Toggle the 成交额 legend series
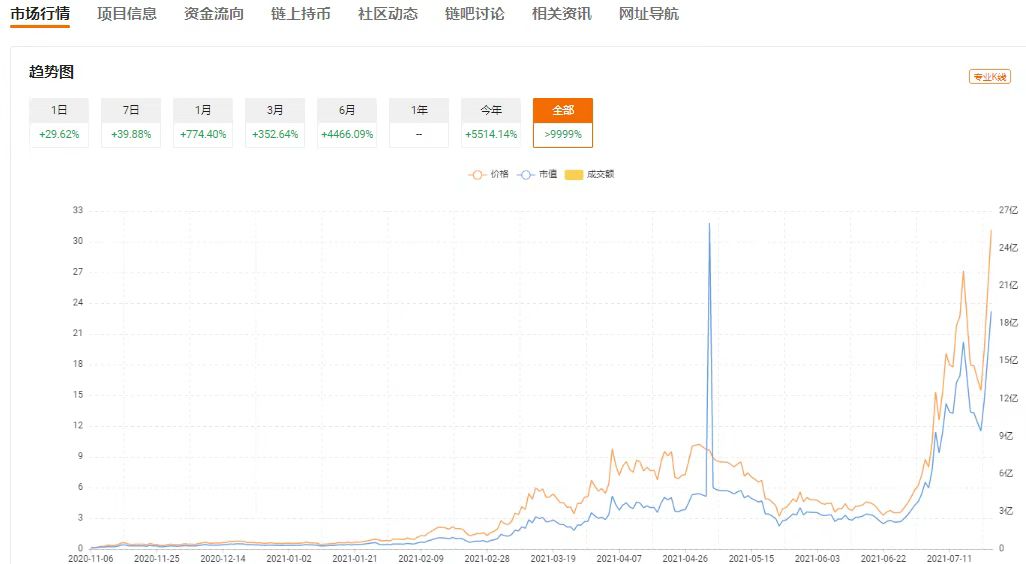The image size is (1026, 564). click(589, 174)
